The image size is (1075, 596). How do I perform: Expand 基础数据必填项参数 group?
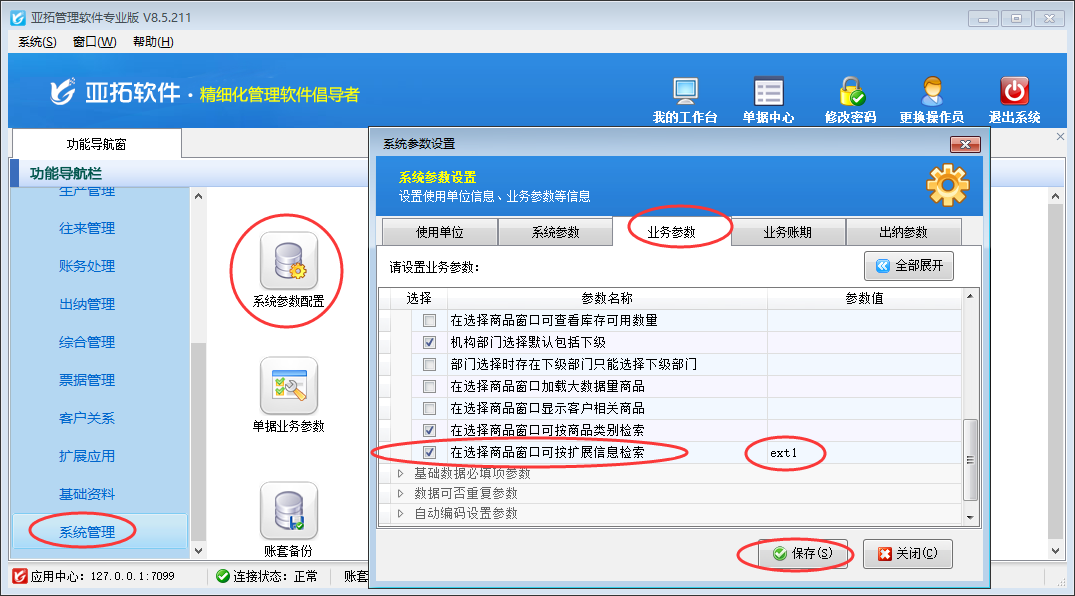[401, 473]
